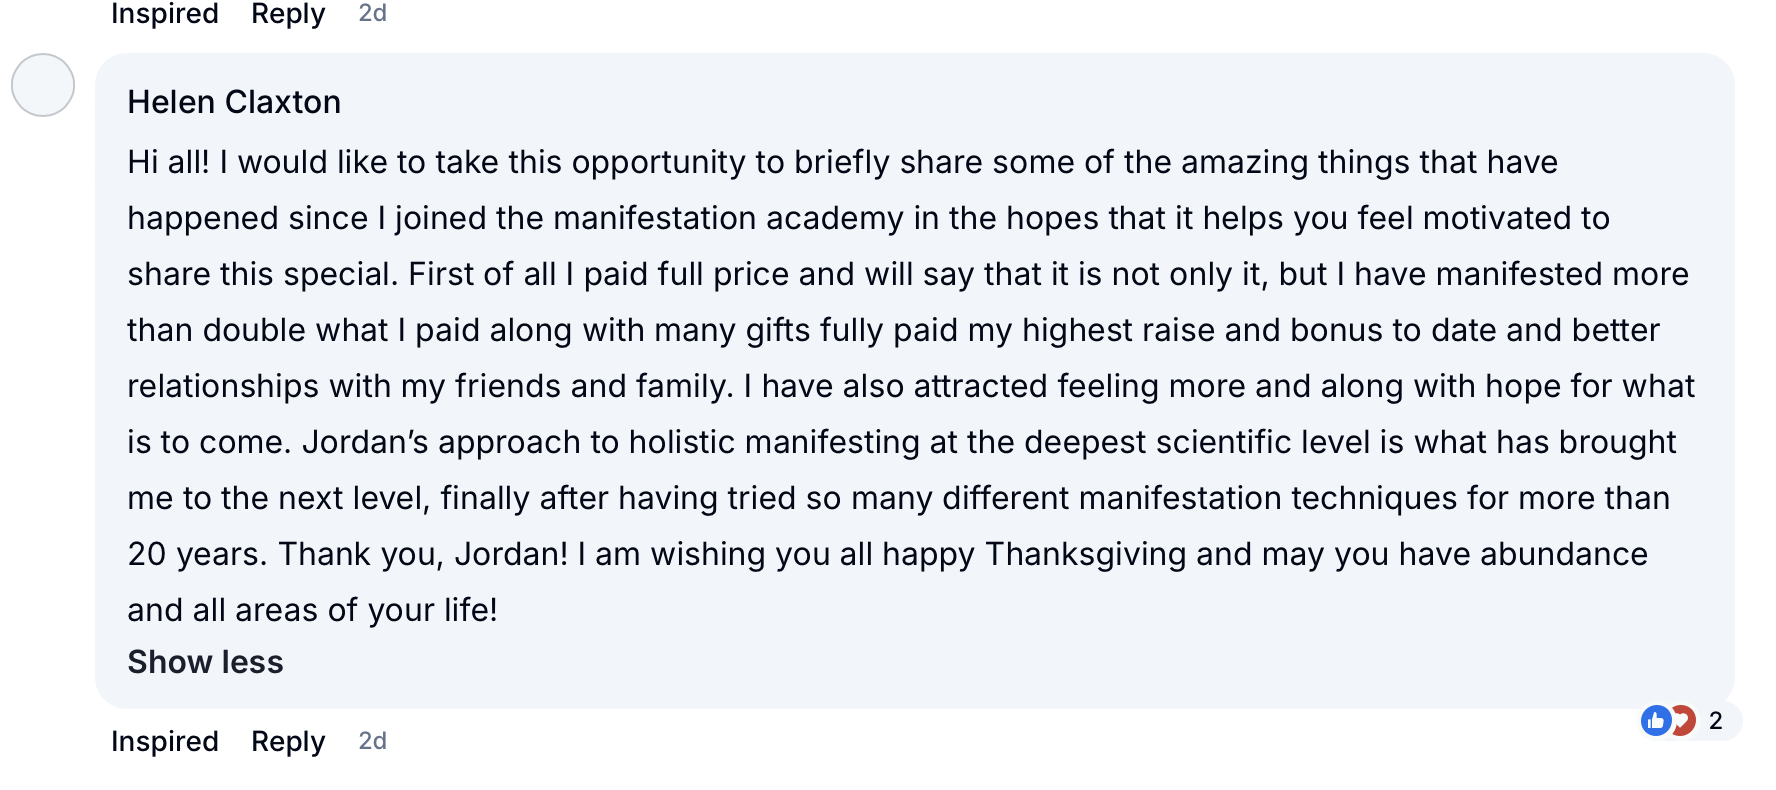Click the red heart reaction icon
This screenshot has width=1776, height=790.
coord(1684,720)
